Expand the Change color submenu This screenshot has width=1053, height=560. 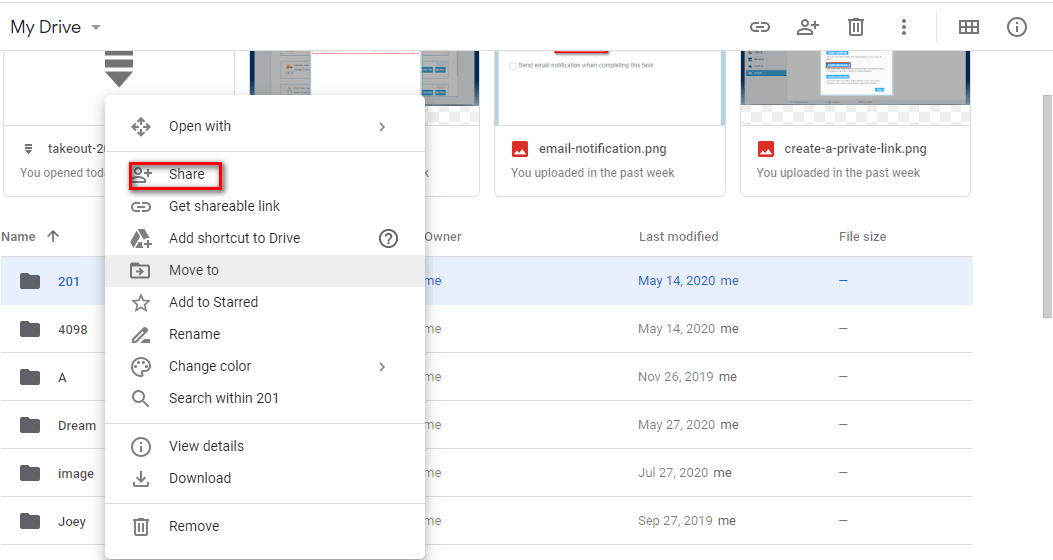coord(382,366)
